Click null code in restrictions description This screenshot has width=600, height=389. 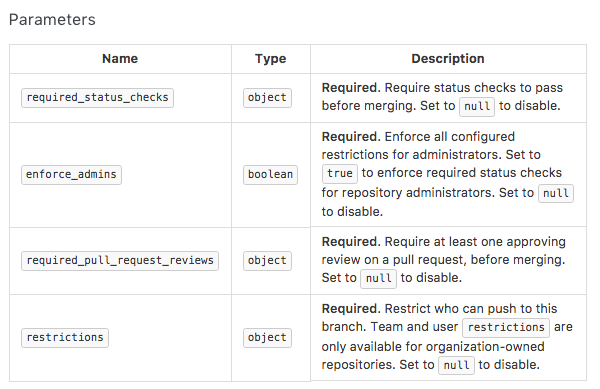[x=456, y=365]
